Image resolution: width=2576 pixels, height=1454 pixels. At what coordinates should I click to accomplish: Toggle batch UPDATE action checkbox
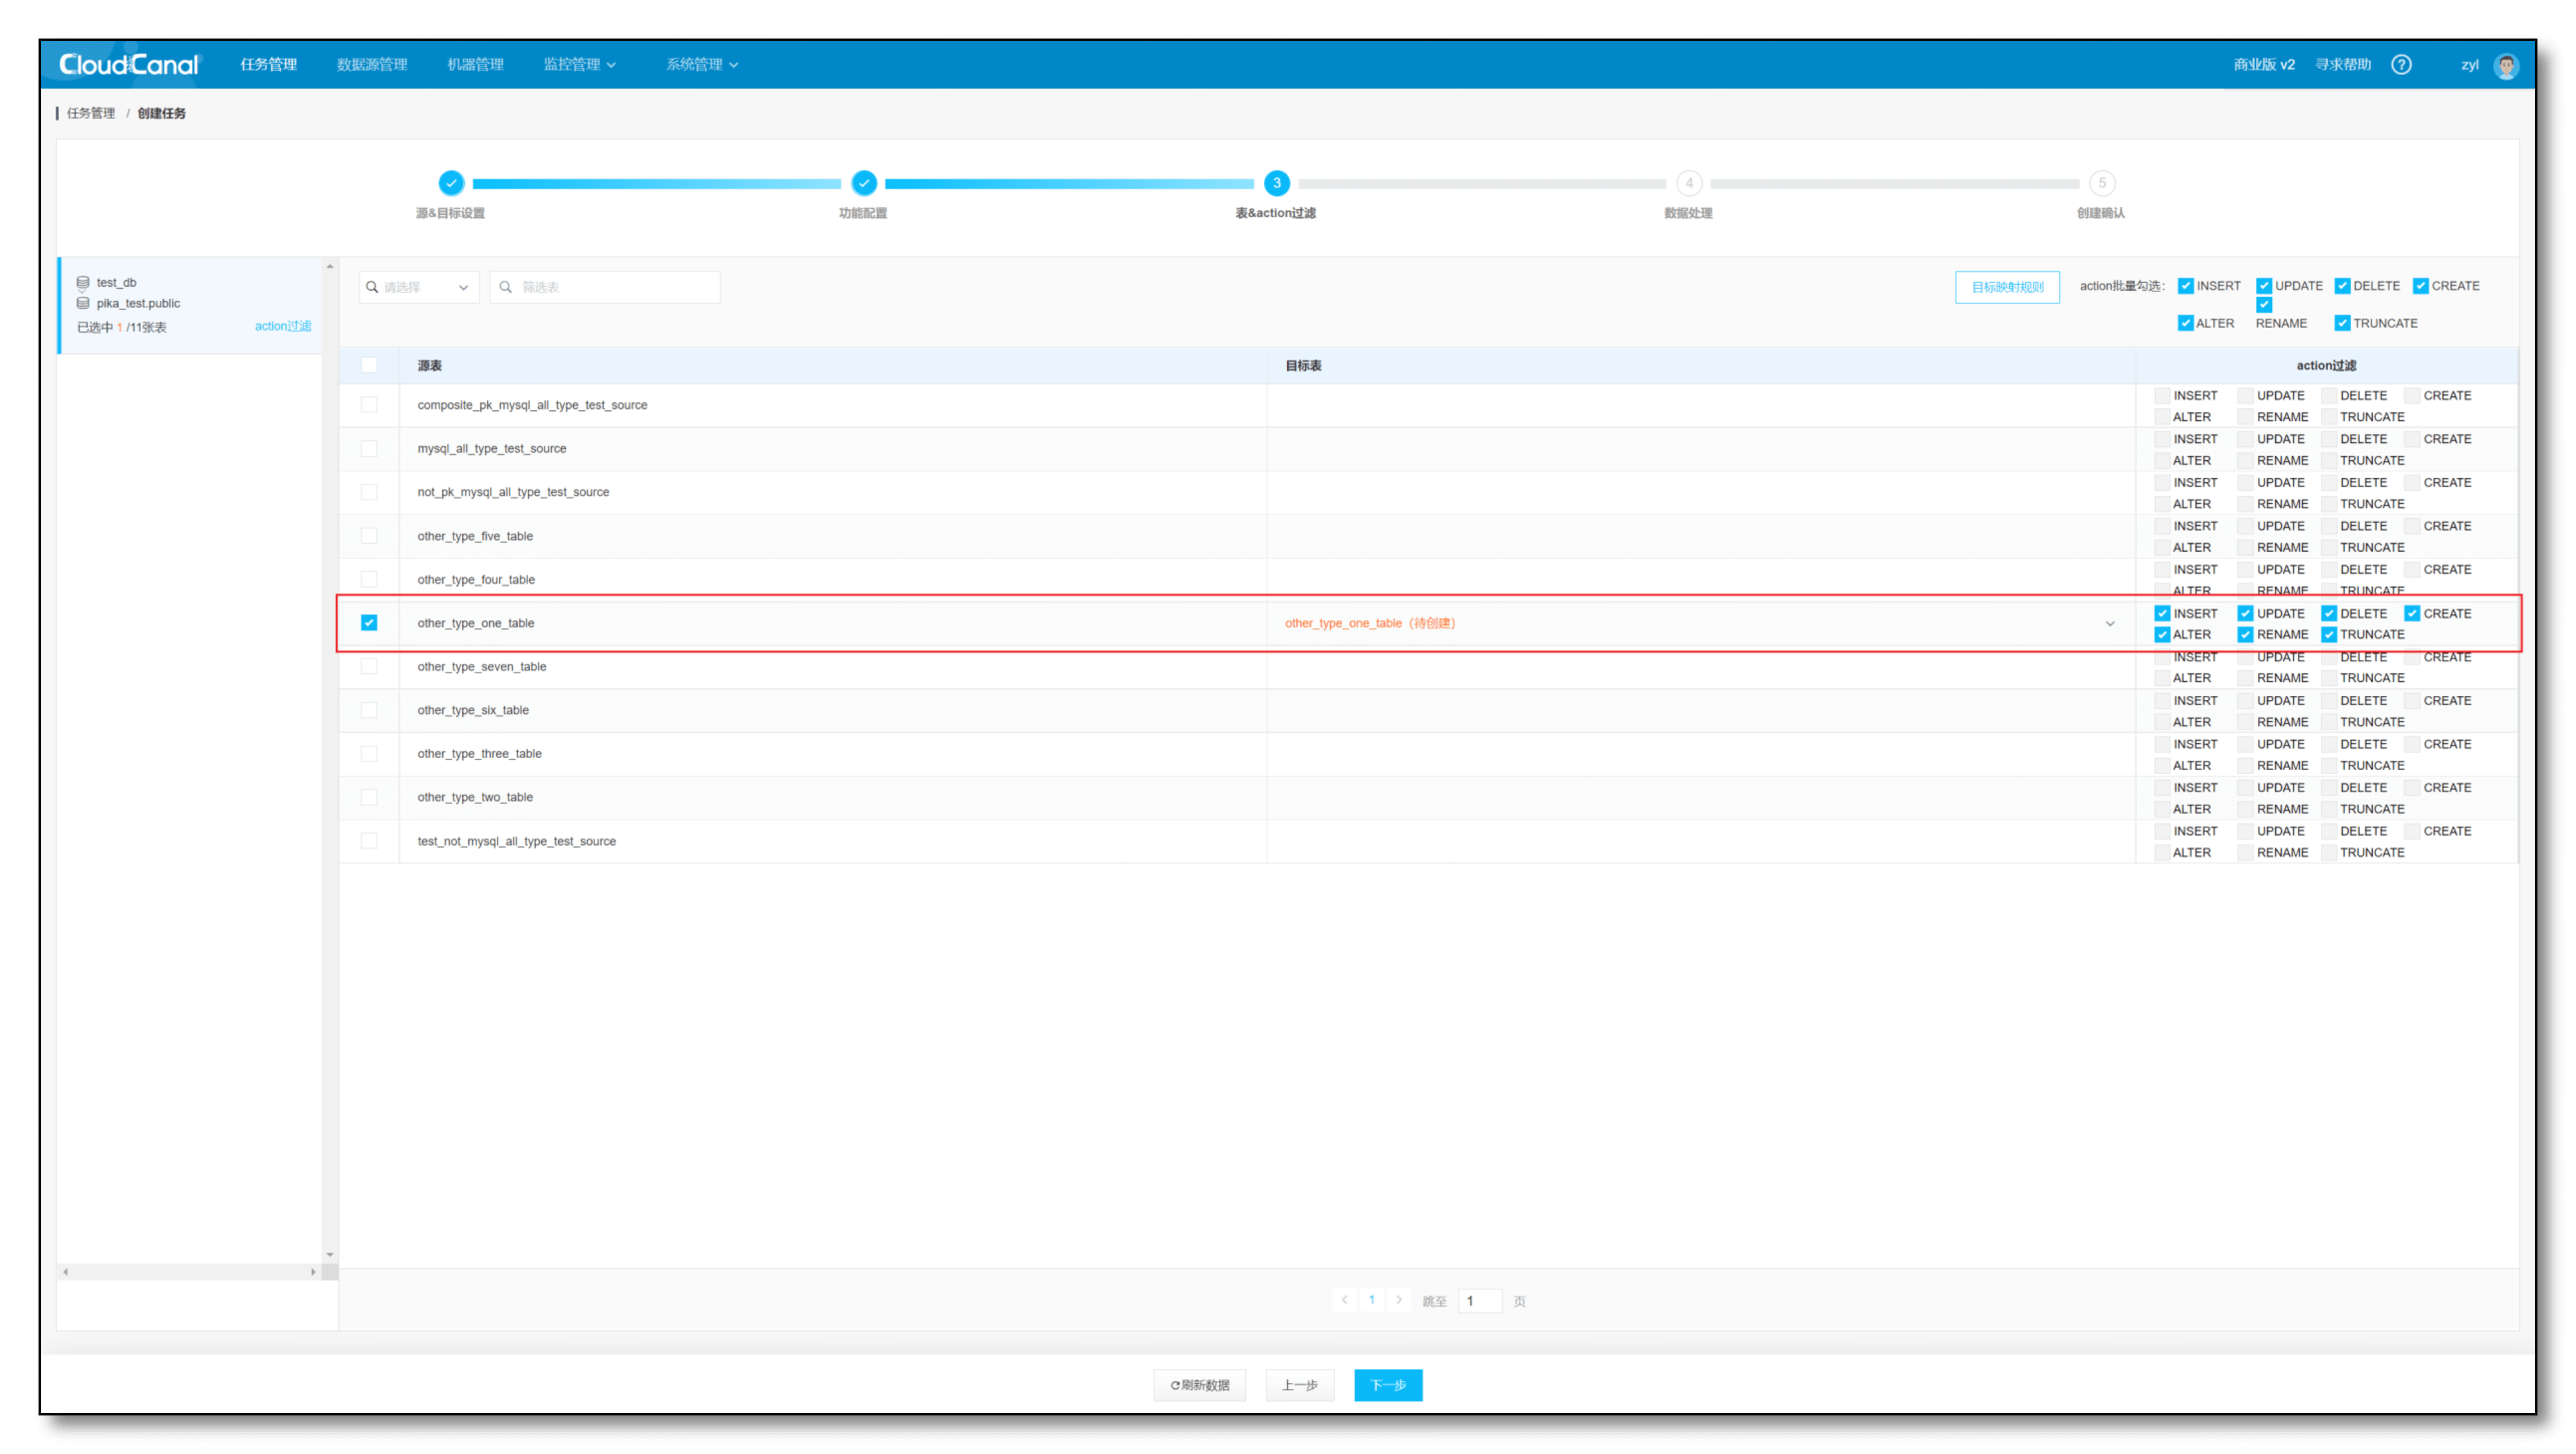pos(2264,286)
